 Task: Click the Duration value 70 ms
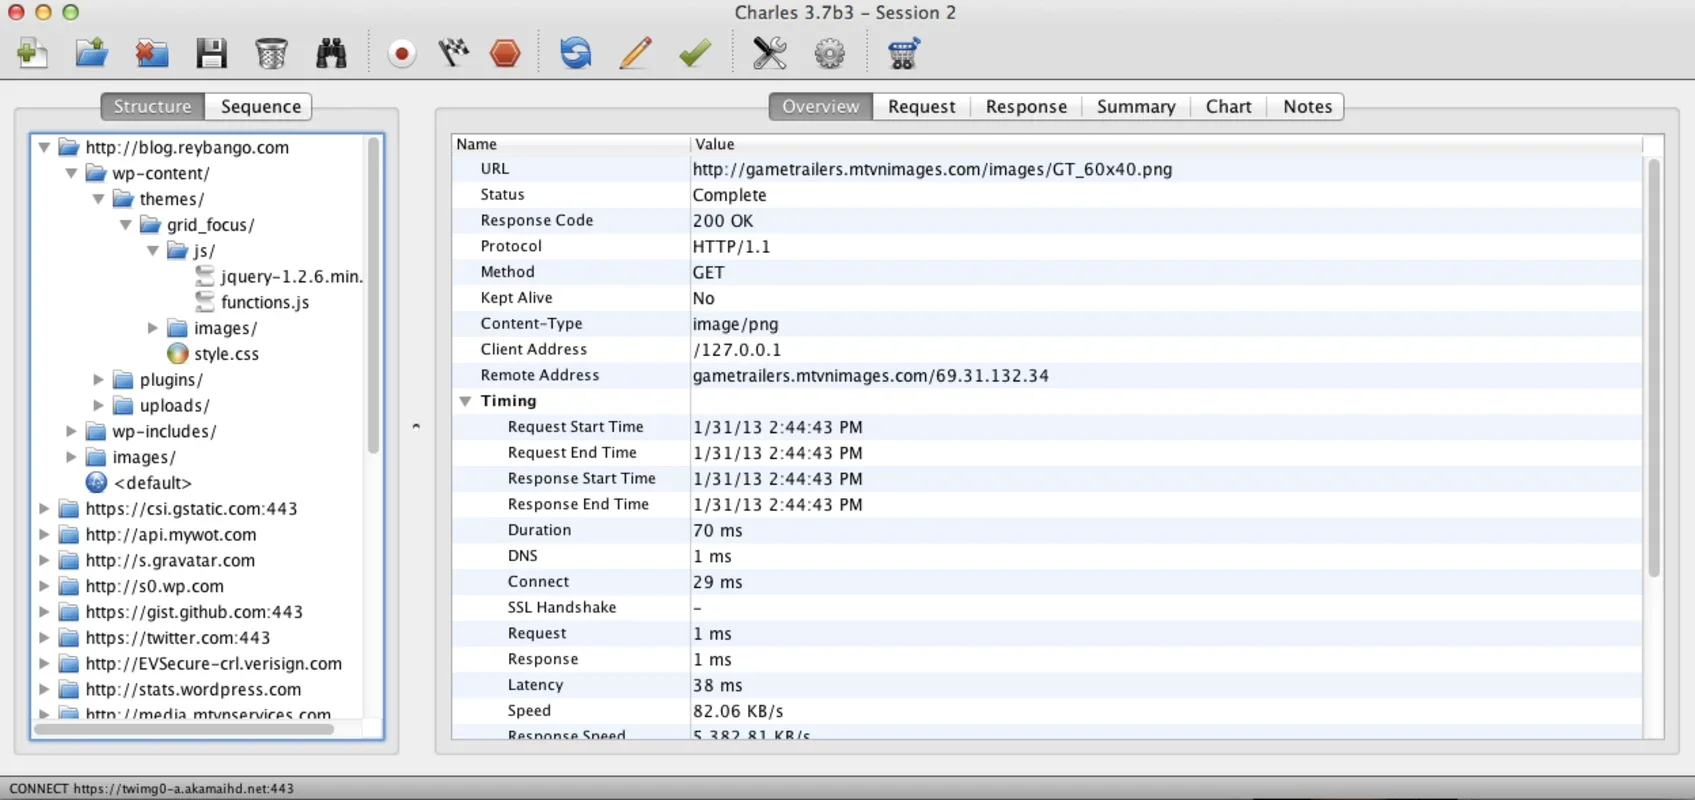point(717,531)
